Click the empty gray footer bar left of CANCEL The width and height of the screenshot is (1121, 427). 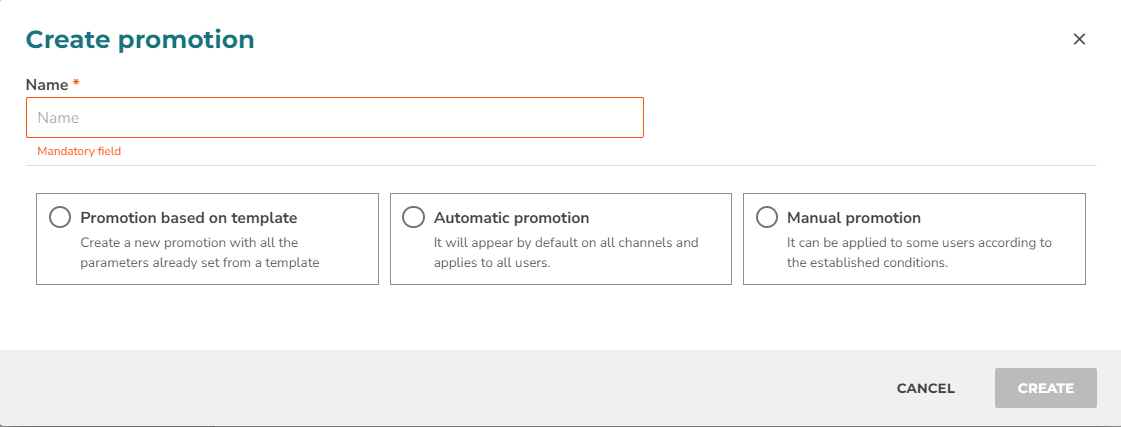[x=443, y=388]
